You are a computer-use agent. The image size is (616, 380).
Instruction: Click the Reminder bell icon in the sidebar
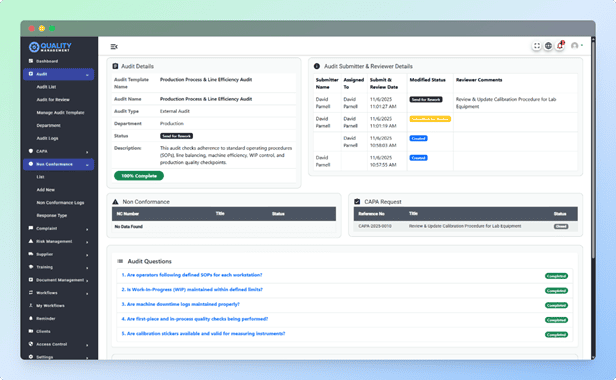pos(31,318)
